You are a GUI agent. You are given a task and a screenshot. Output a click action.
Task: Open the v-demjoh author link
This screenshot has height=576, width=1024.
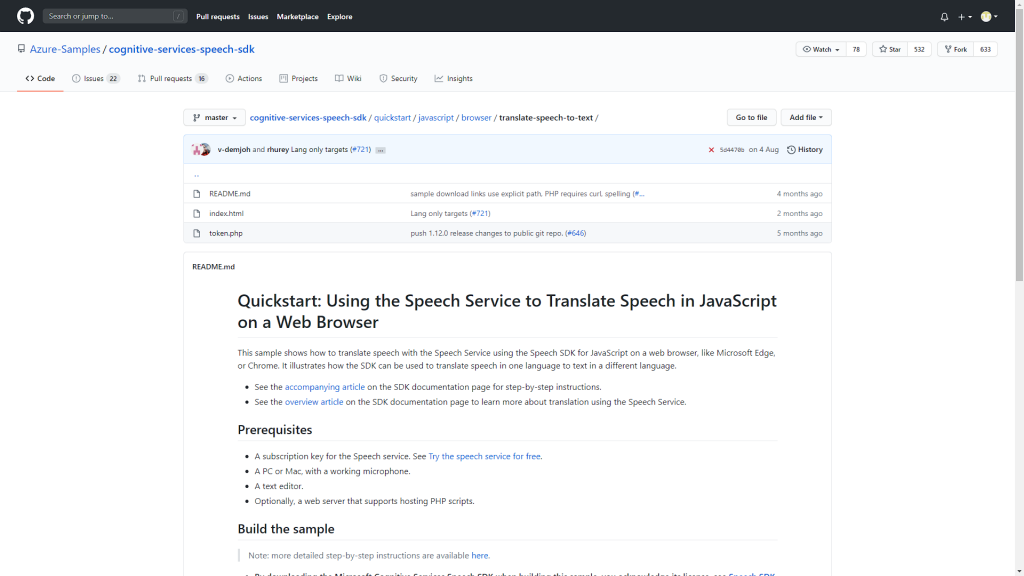(x=234, y=150)
